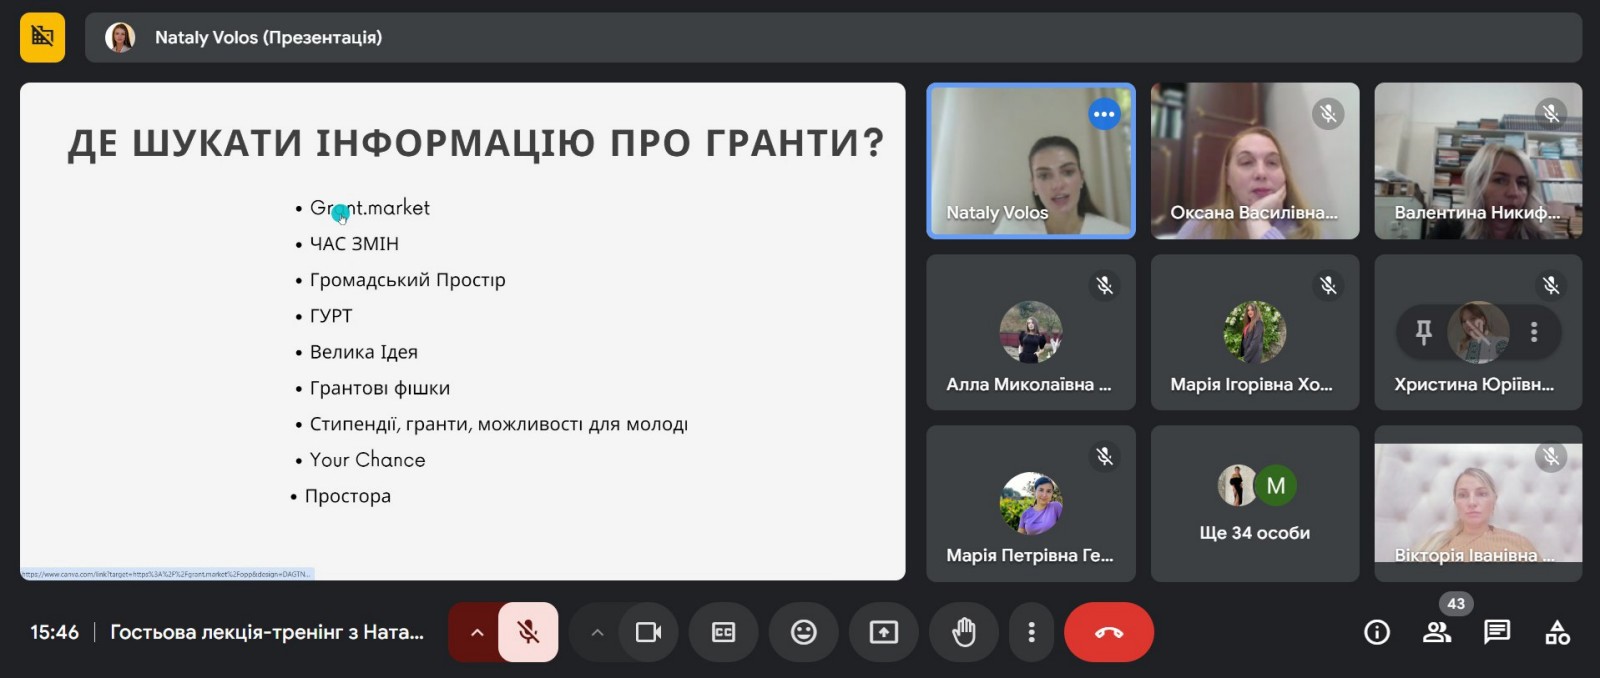The image size is (1600, 678).
Task: Turn on closed captions
Action: pyautogui.click(x=723, y=632)
